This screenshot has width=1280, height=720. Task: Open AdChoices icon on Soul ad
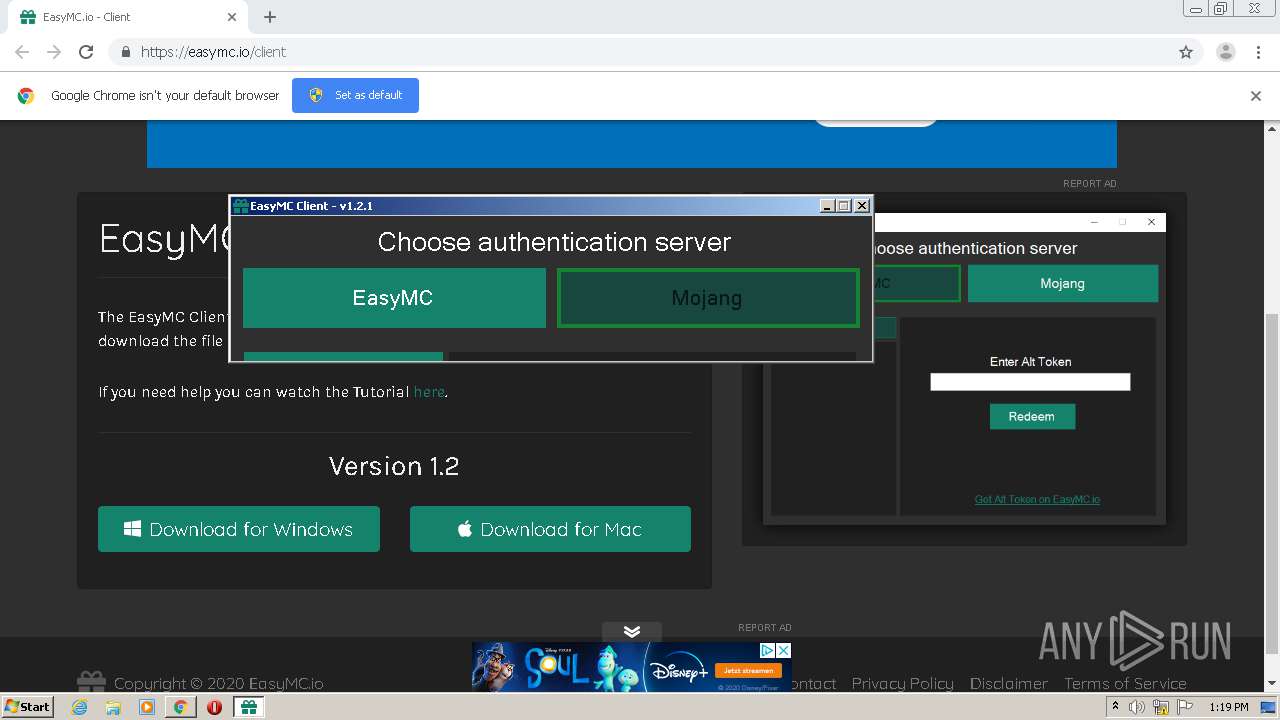coord(768,650)
